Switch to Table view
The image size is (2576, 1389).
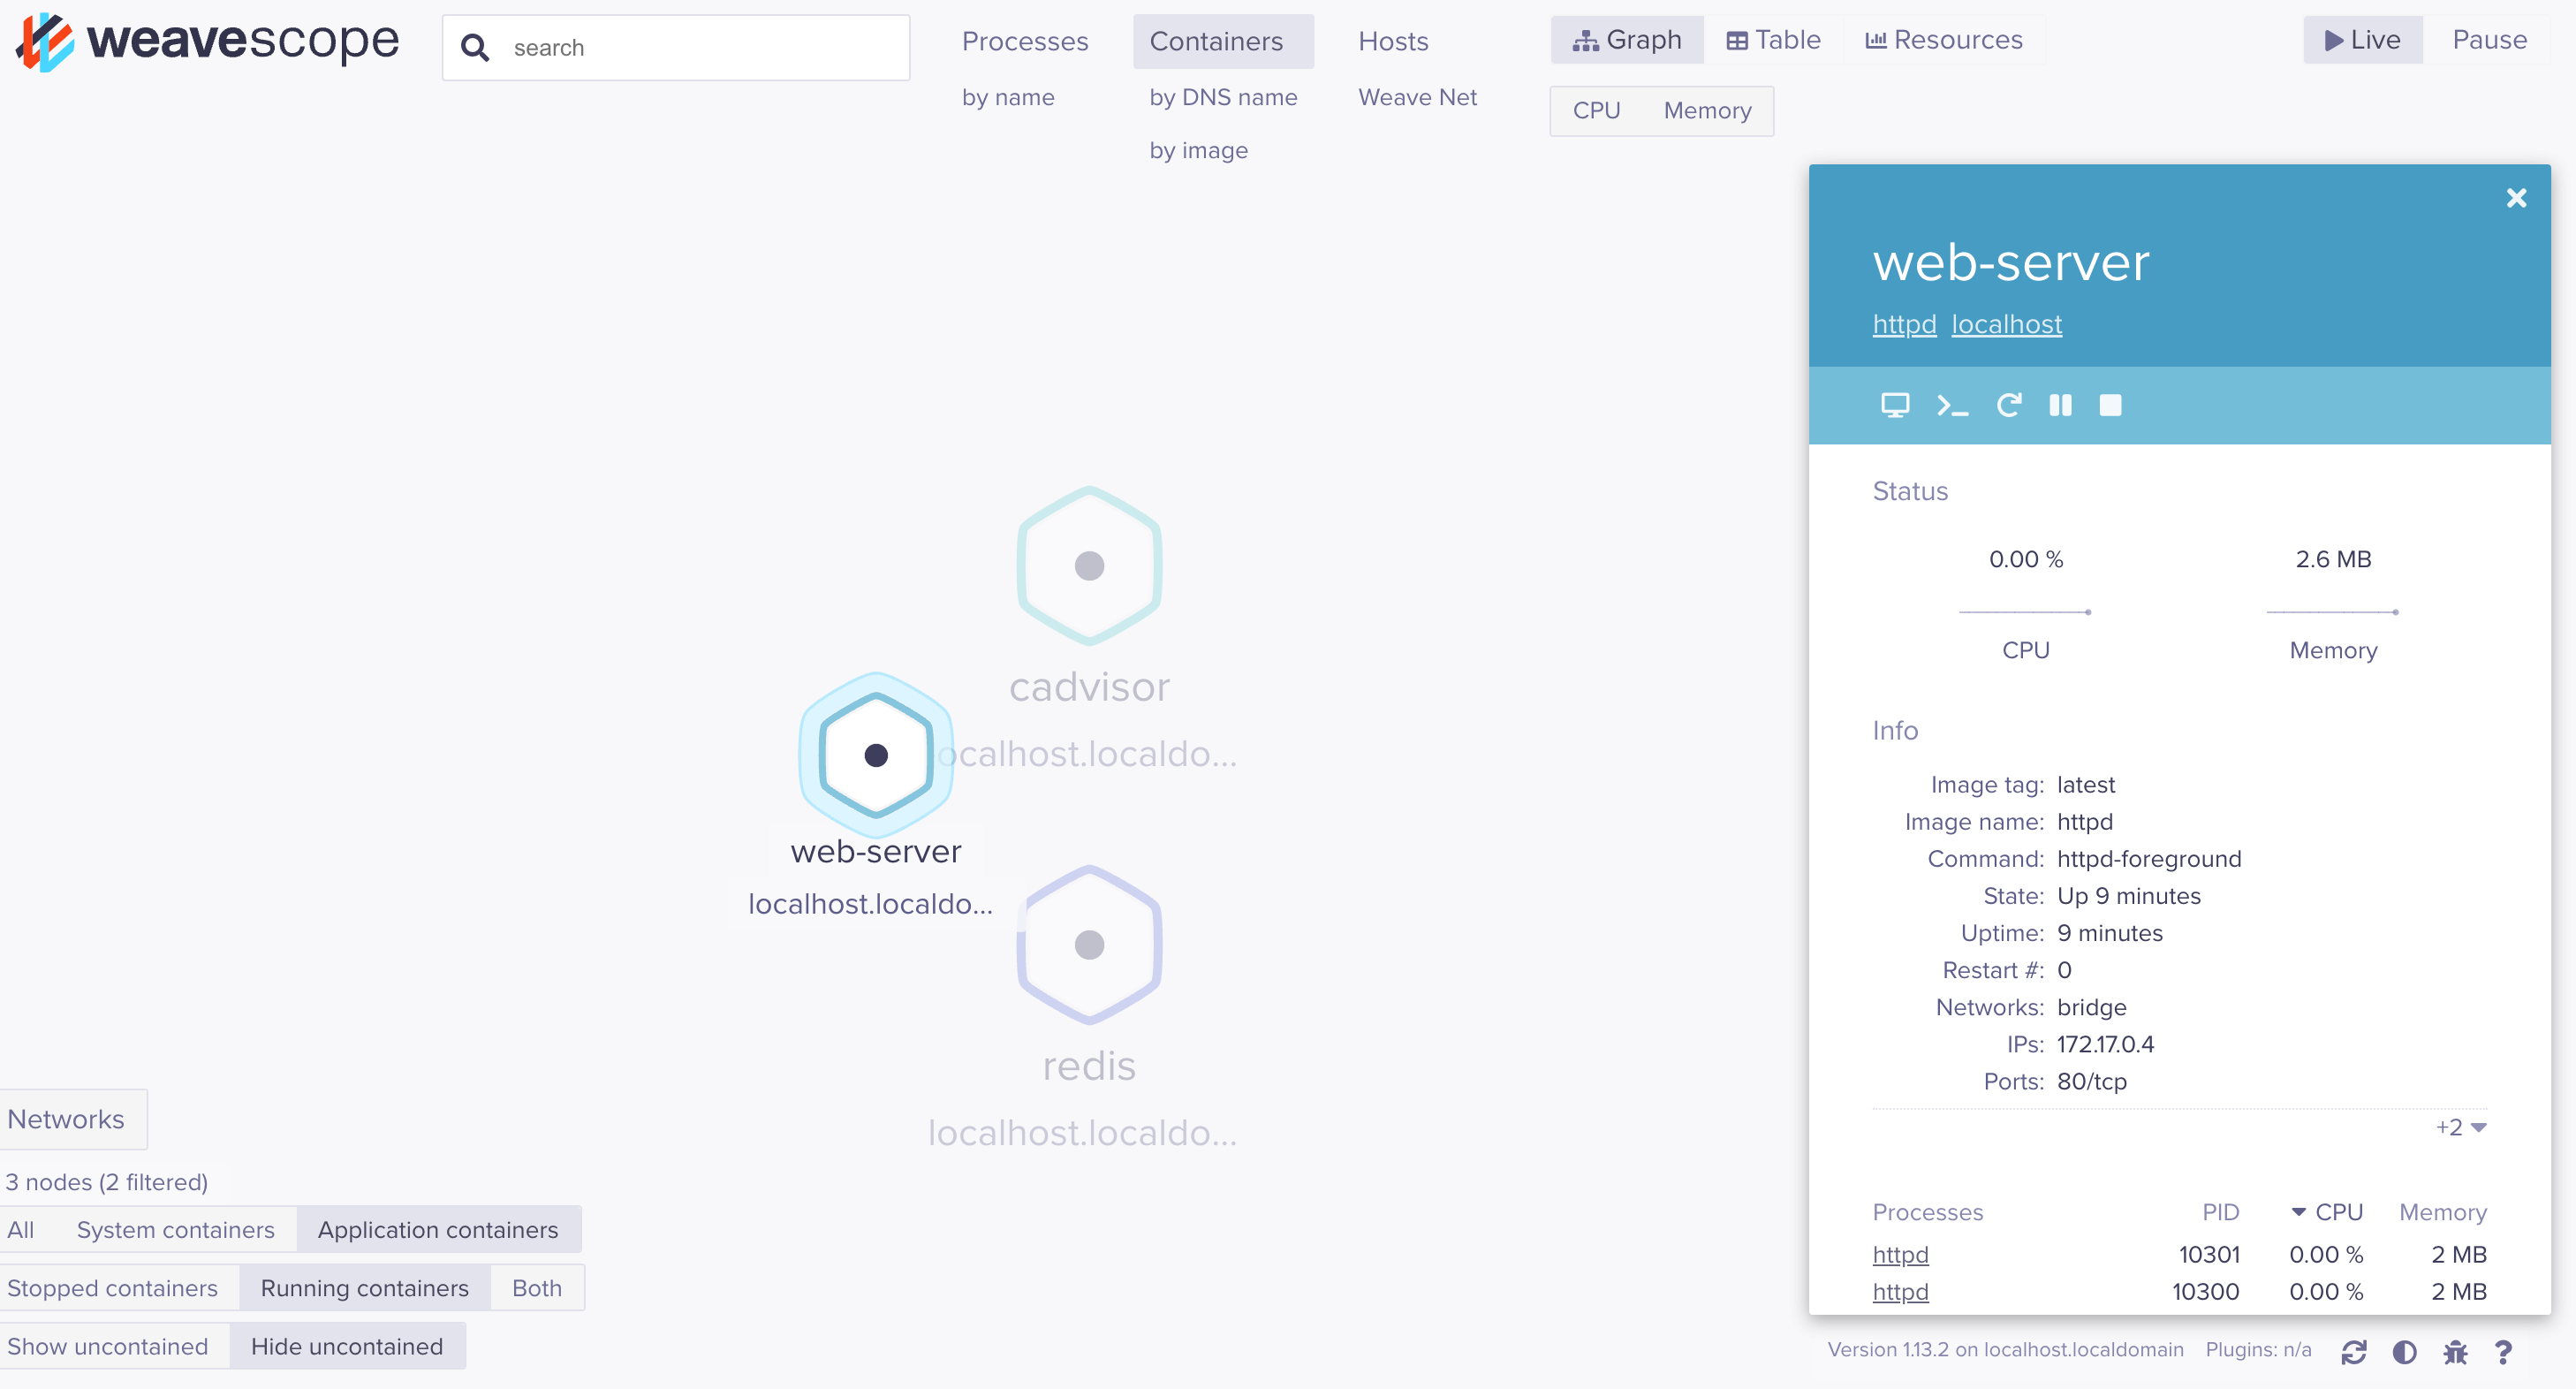click(1773, 40)
